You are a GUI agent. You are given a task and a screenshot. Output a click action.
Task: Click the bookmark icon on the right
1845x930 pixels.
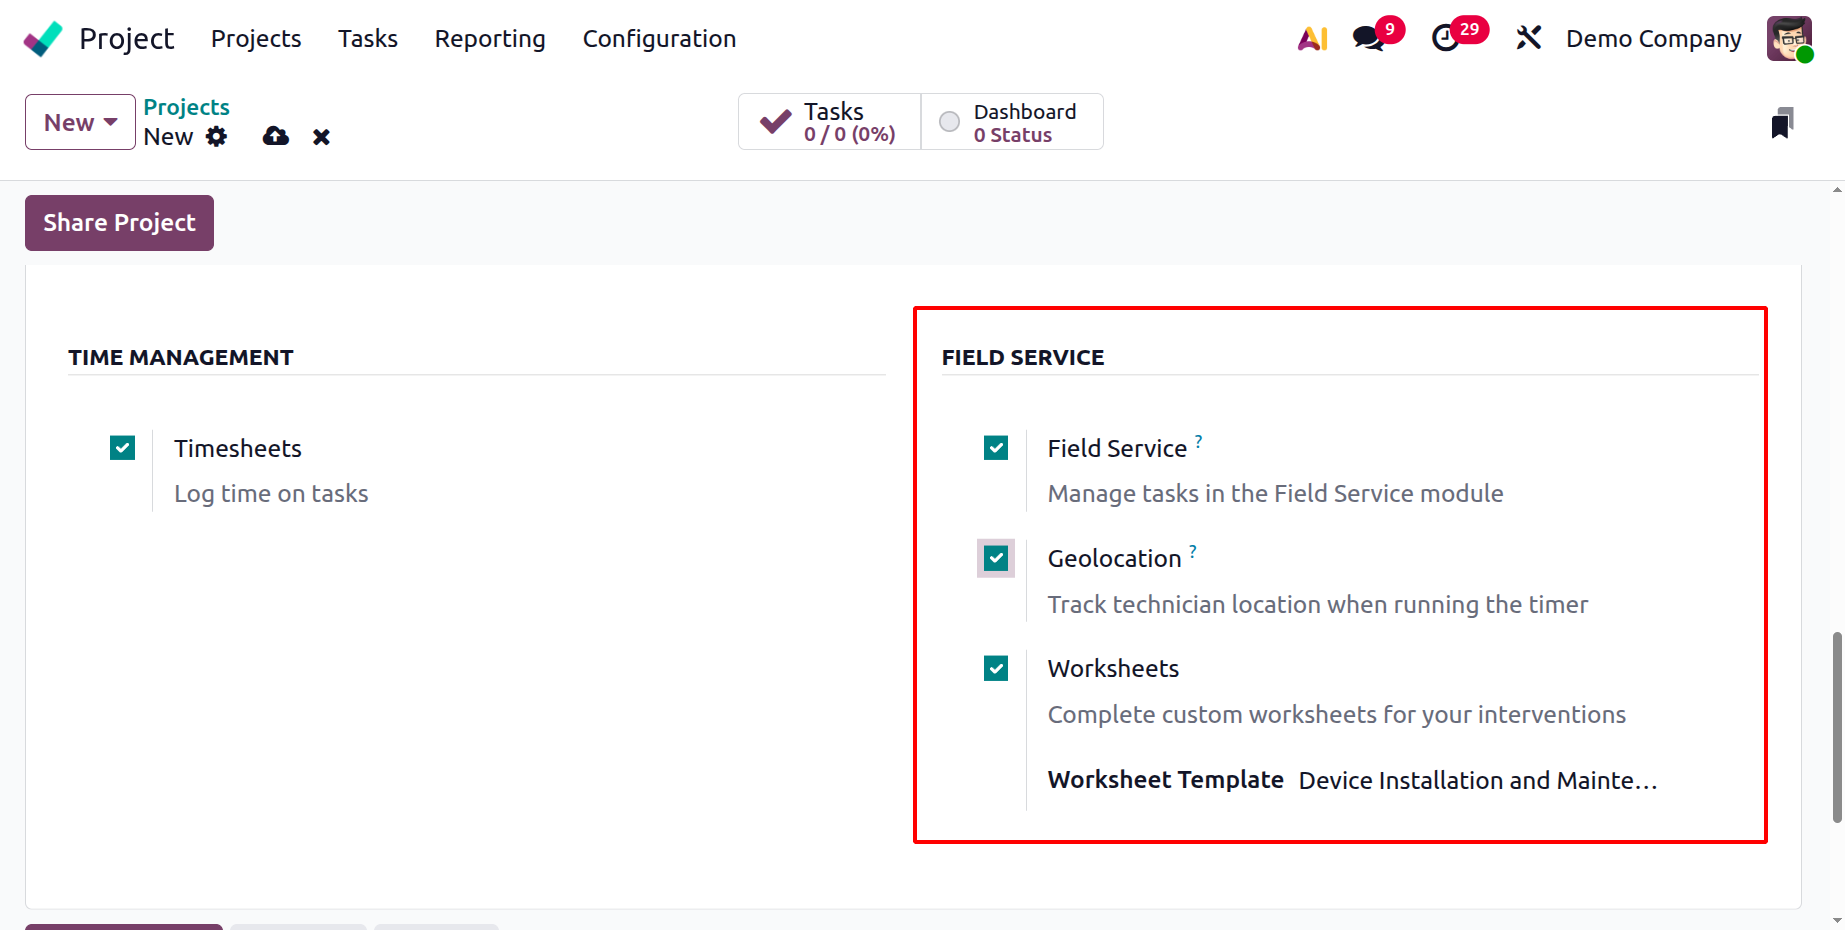pos(1781,123)
